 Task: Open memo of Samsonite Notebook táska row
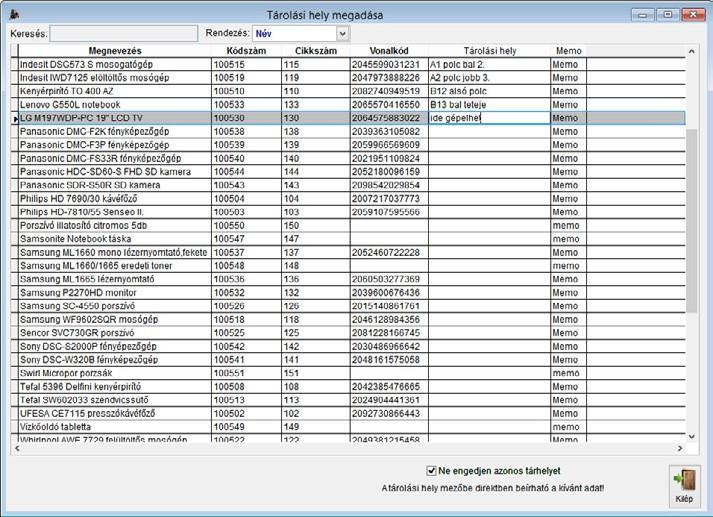(x=568, y=239)
